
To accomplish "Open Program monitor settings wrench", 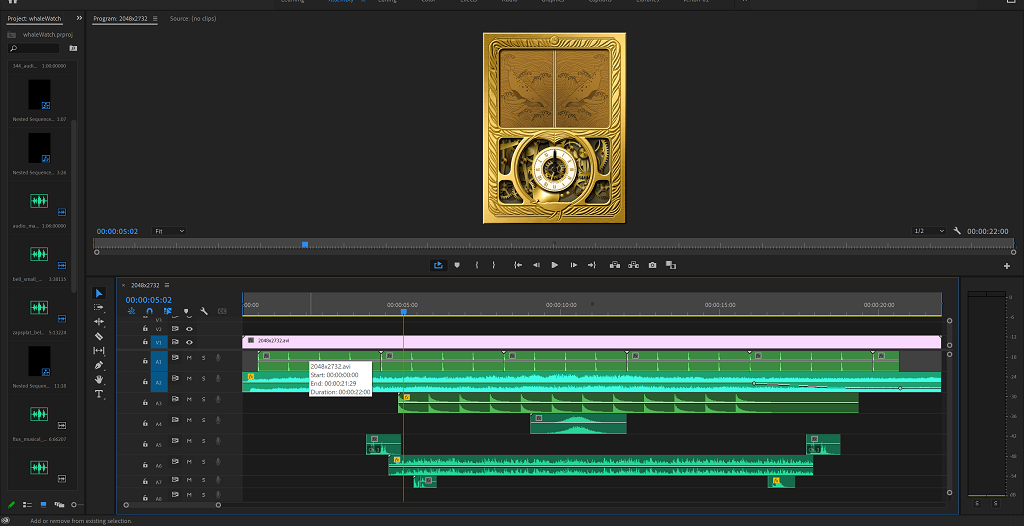I will [957, 231].
